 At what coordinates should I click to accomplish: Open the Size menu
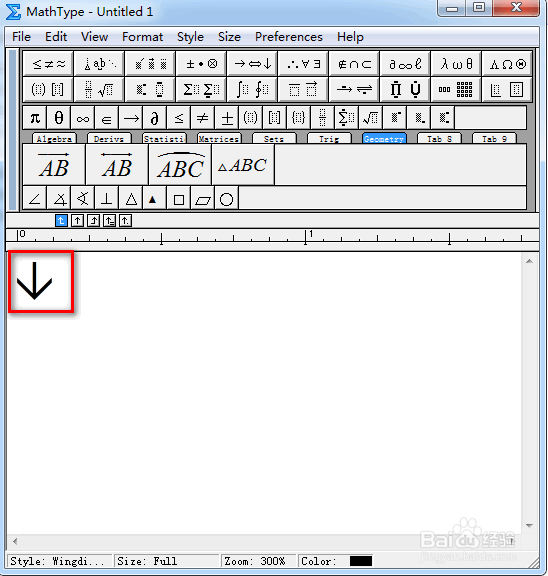coord(229,37)
